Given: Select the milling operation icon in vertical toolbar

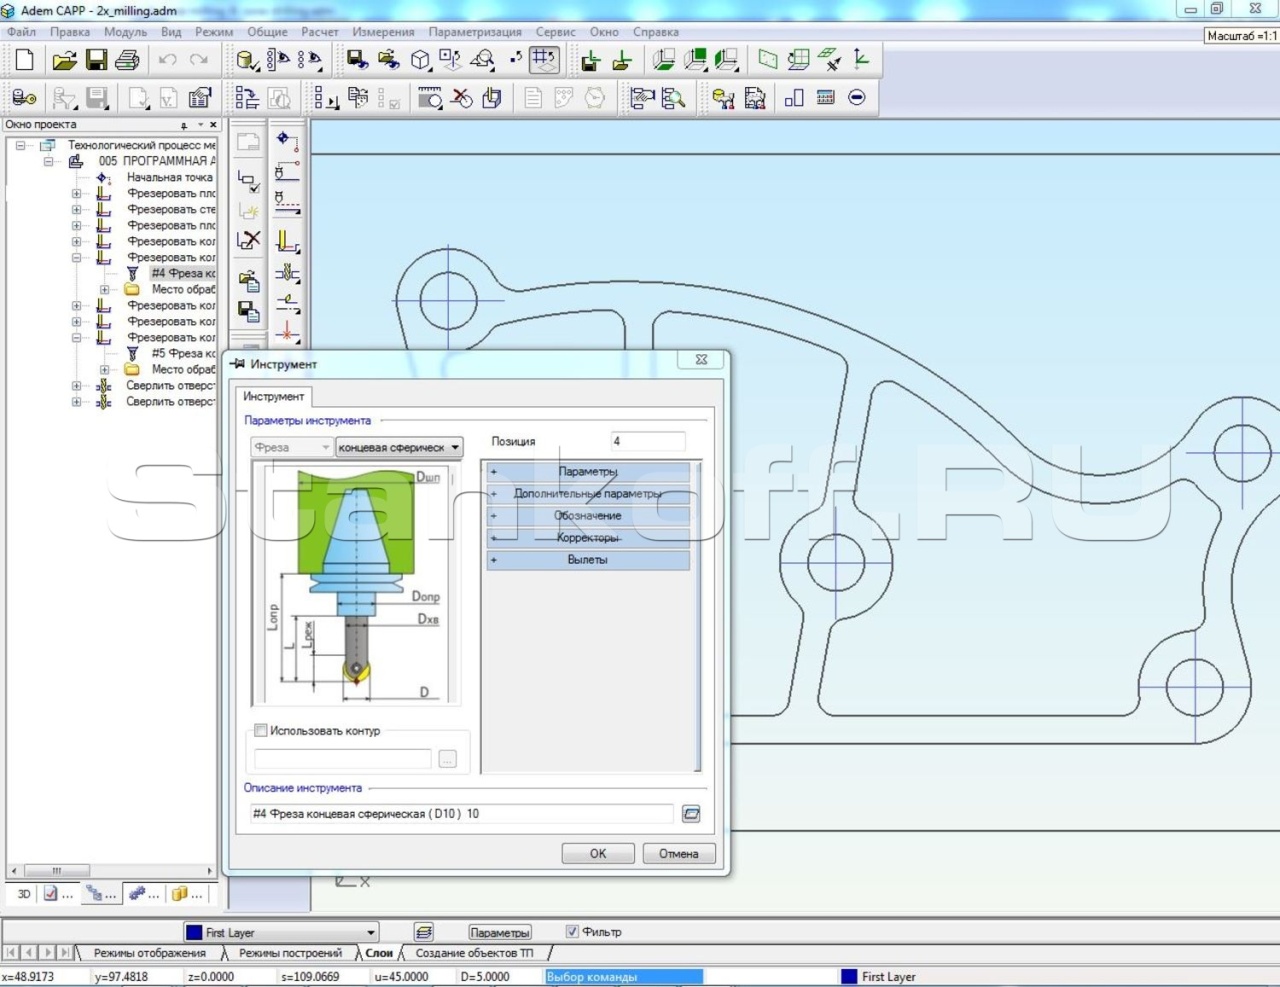Looking at the screenshot, I should coord(287,241).
